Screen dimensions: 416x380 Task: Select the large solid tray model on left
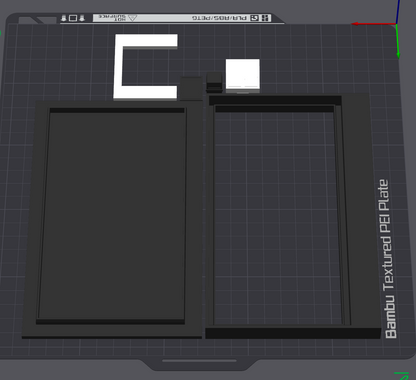pos(112,219)
